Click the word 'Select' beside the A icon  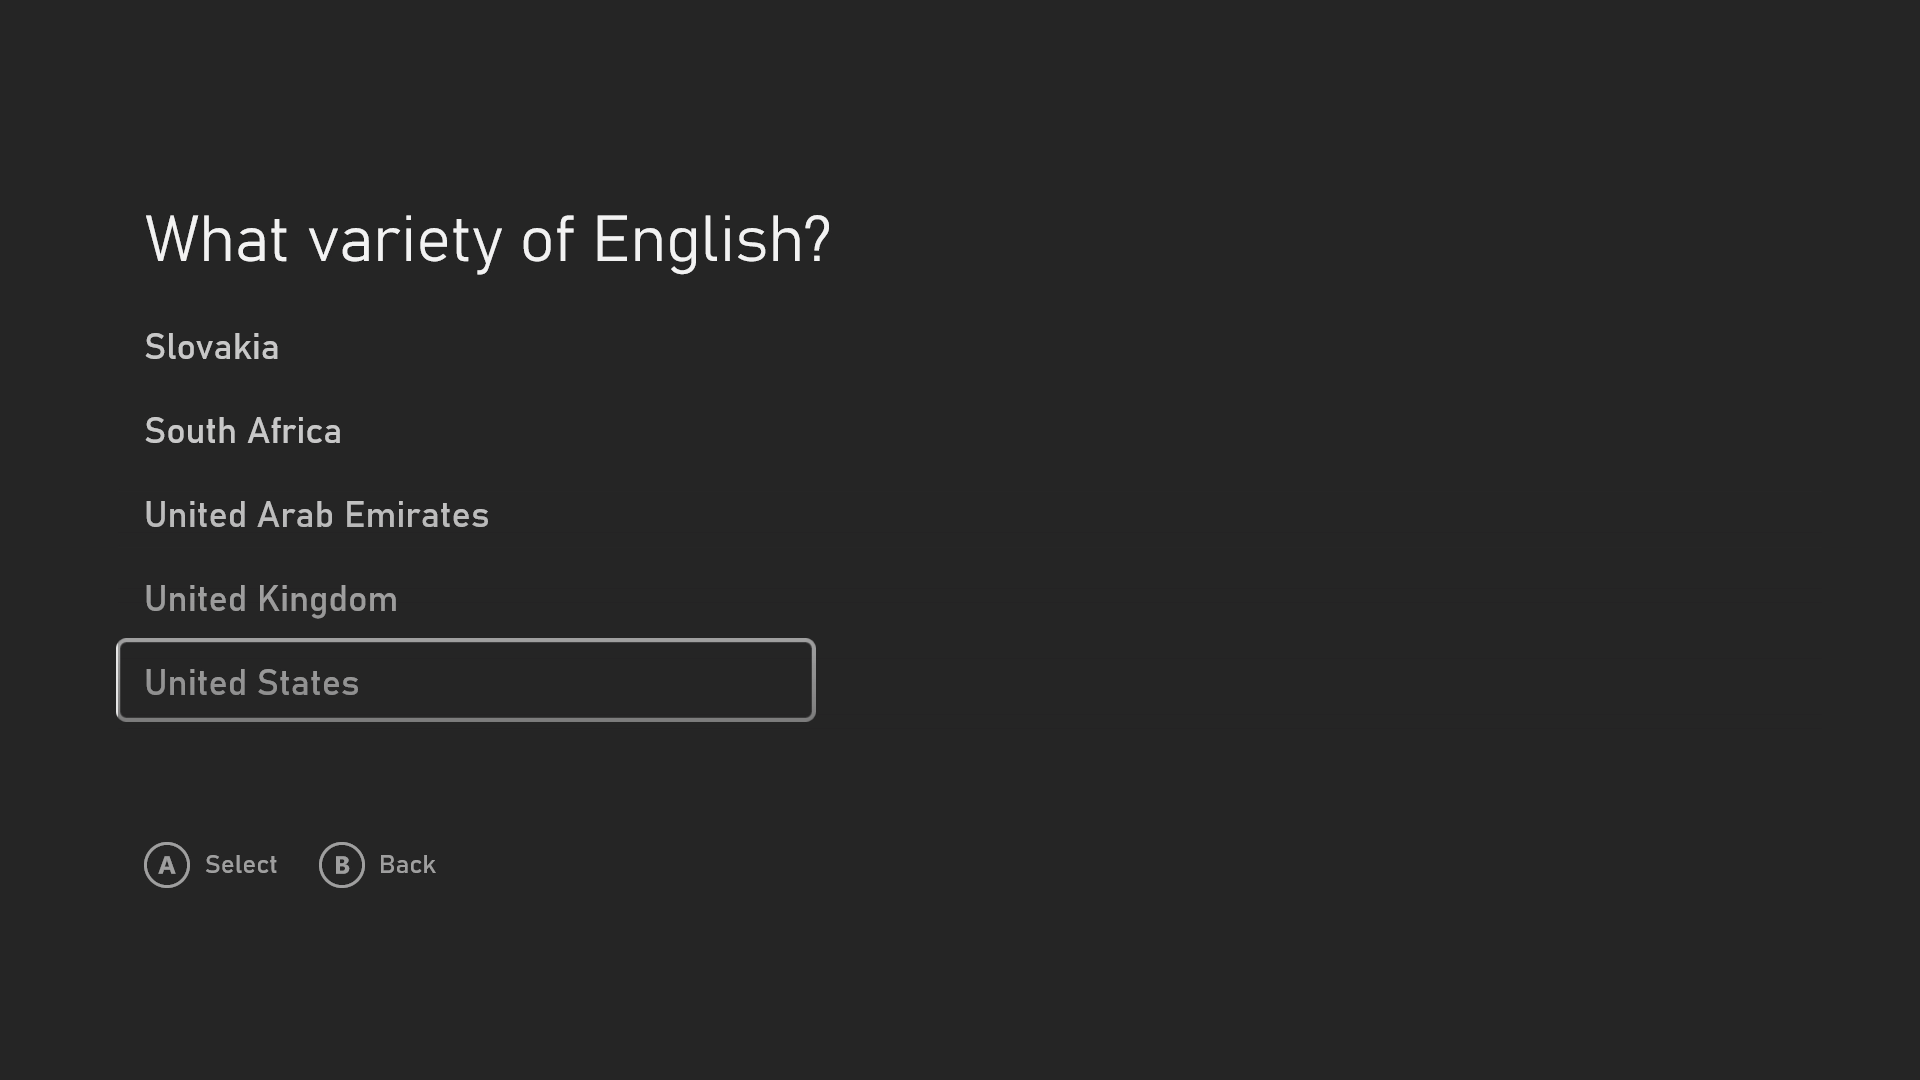click(x=241, y=865)
